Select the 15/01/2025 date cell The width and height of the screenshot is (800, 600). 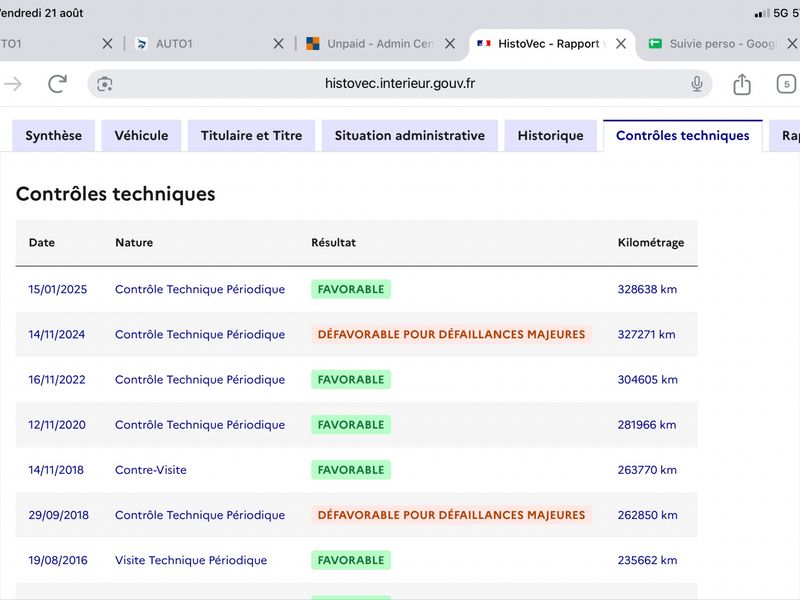coord(58,289)
